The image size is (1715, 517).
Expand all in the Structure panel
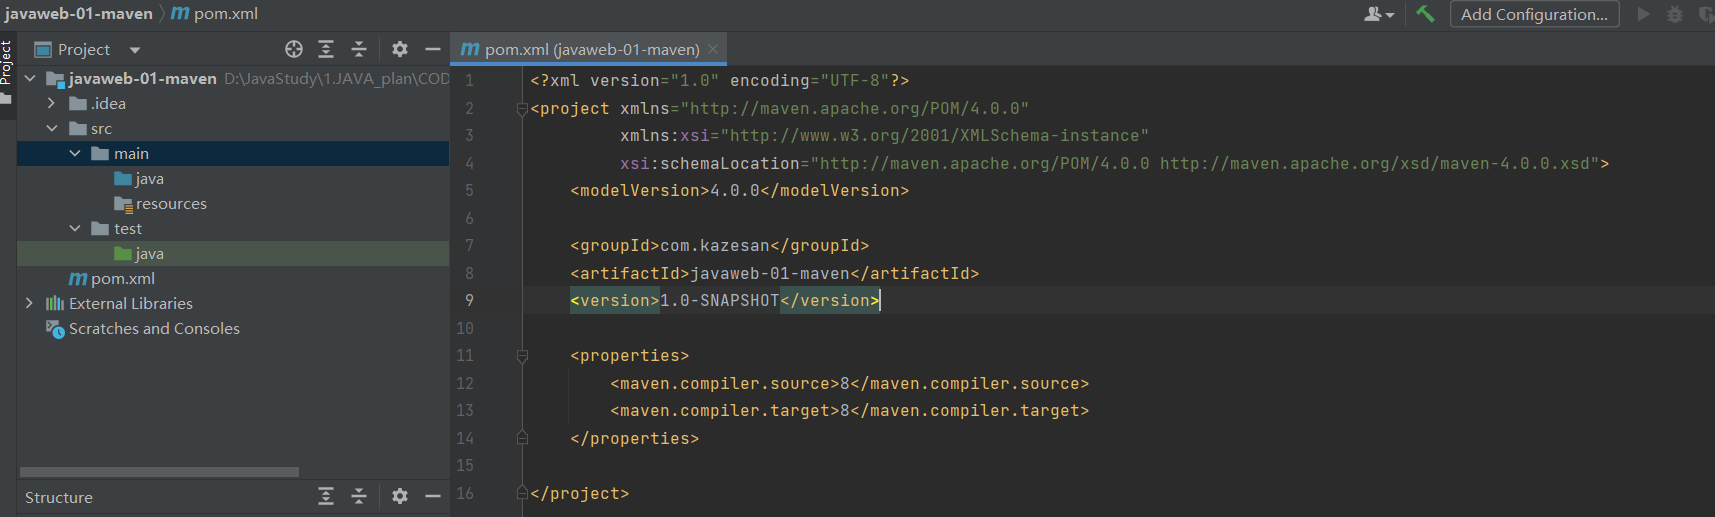[326, 496]
